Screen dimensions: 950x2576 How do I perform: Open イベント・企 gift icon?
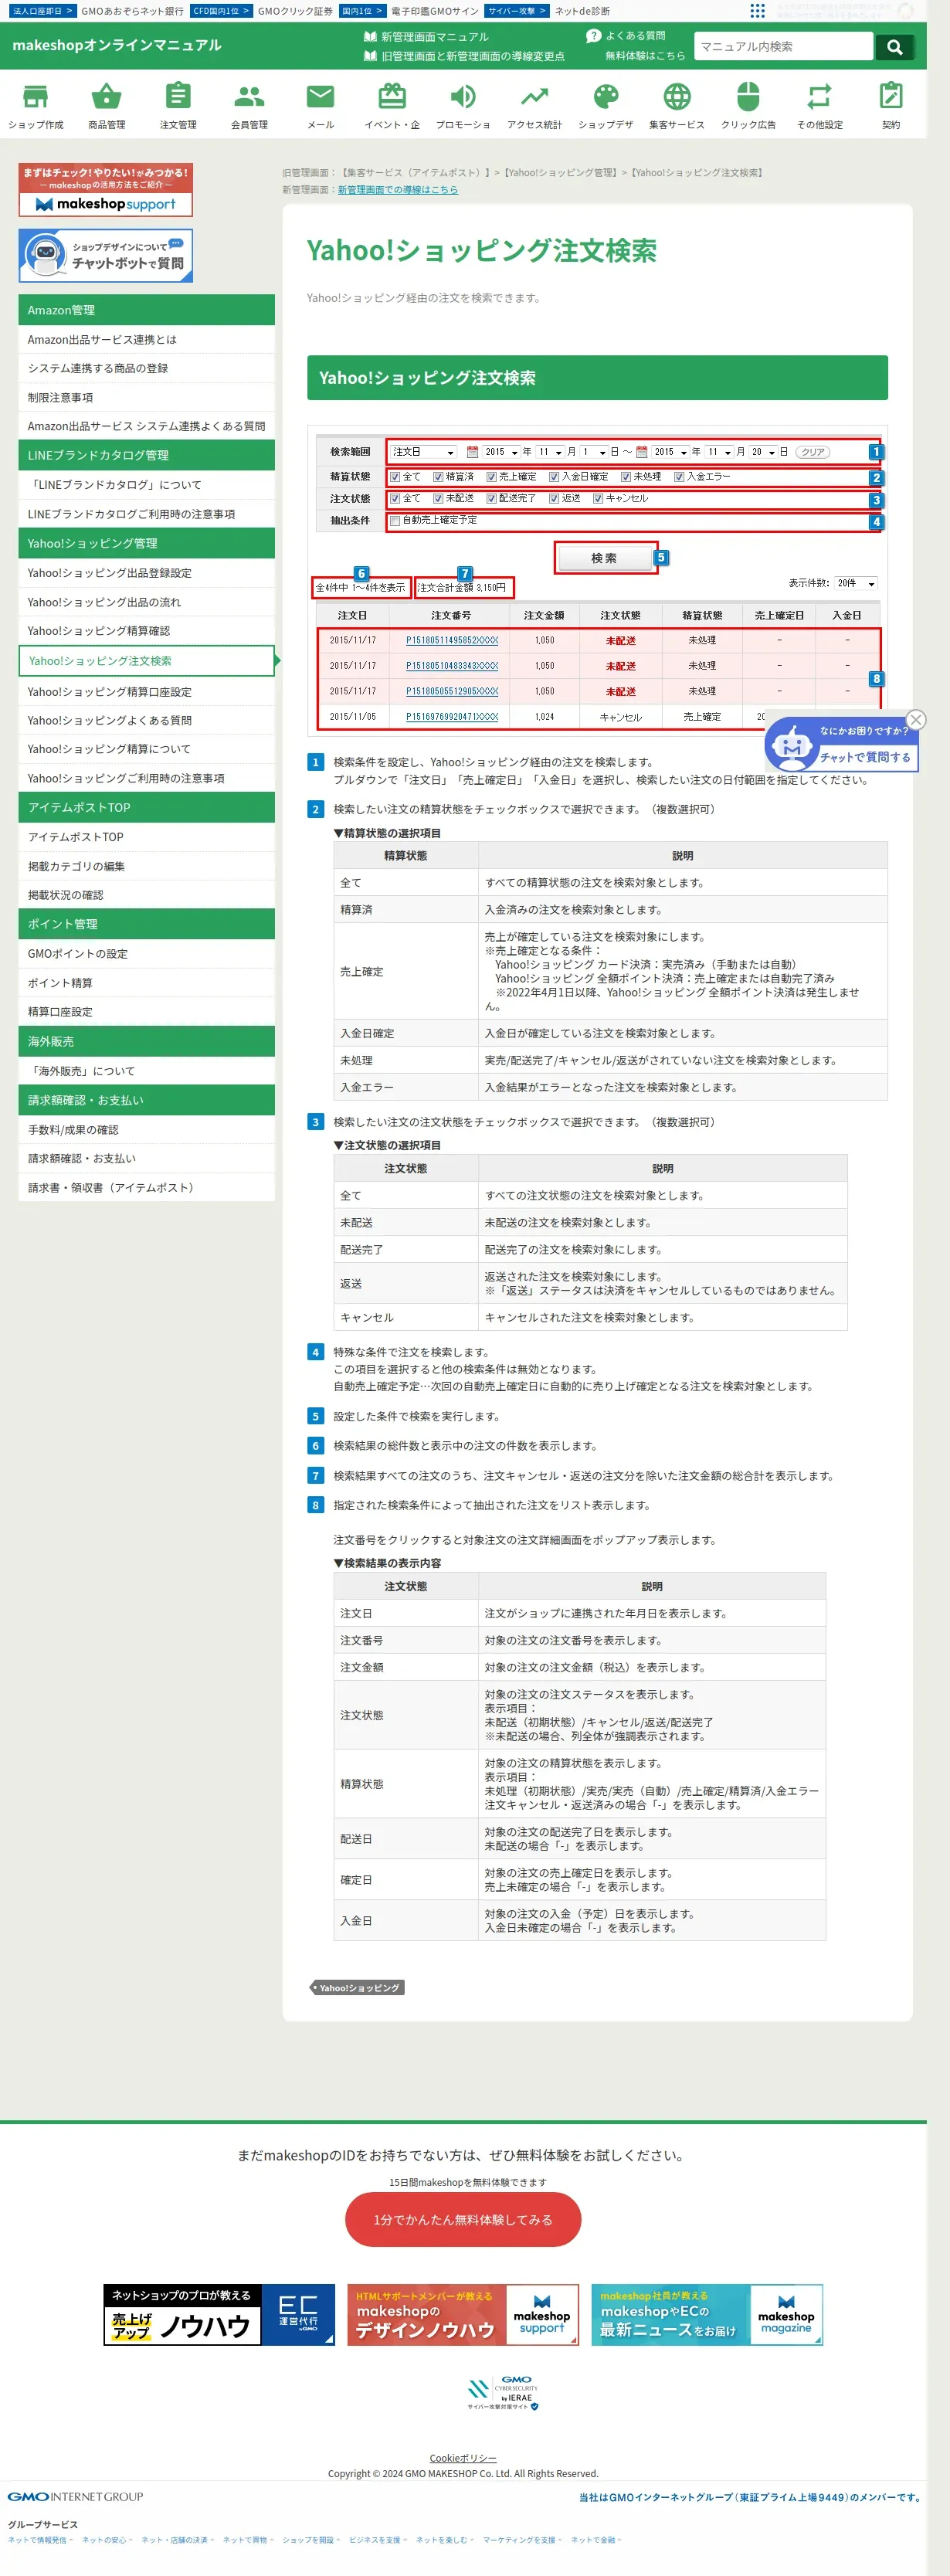click(x=392, y=105)
